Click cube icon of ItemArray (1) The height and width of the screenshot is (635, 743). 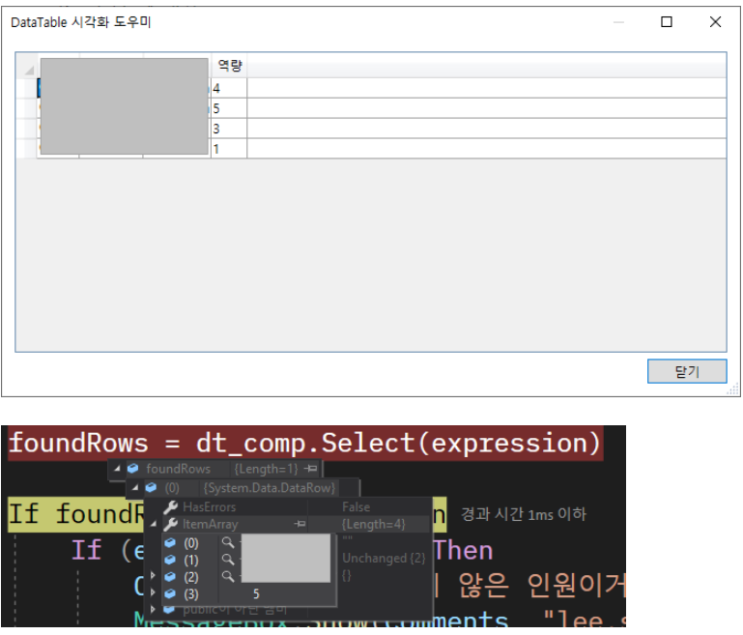(170, 560)
